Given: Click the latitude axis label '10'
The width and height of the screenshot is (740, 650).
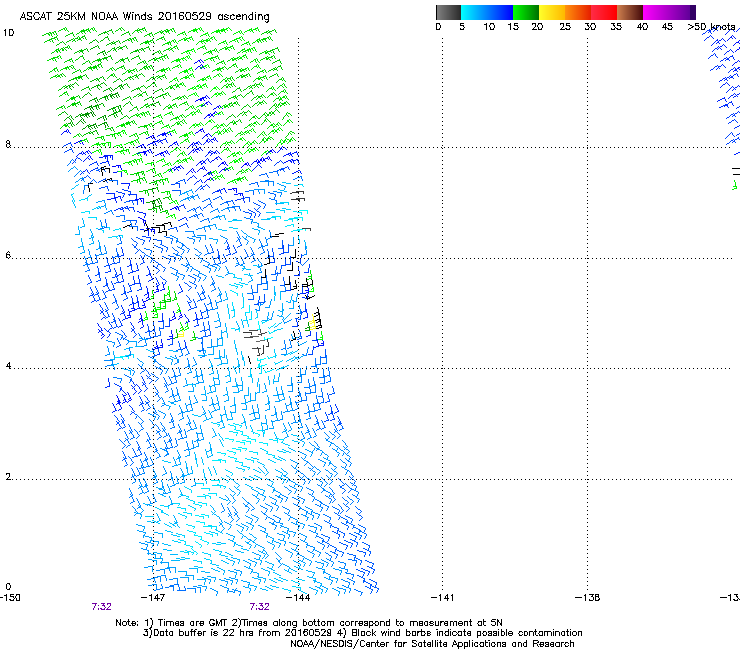Looking at the screenshot, I should (8, 33).
